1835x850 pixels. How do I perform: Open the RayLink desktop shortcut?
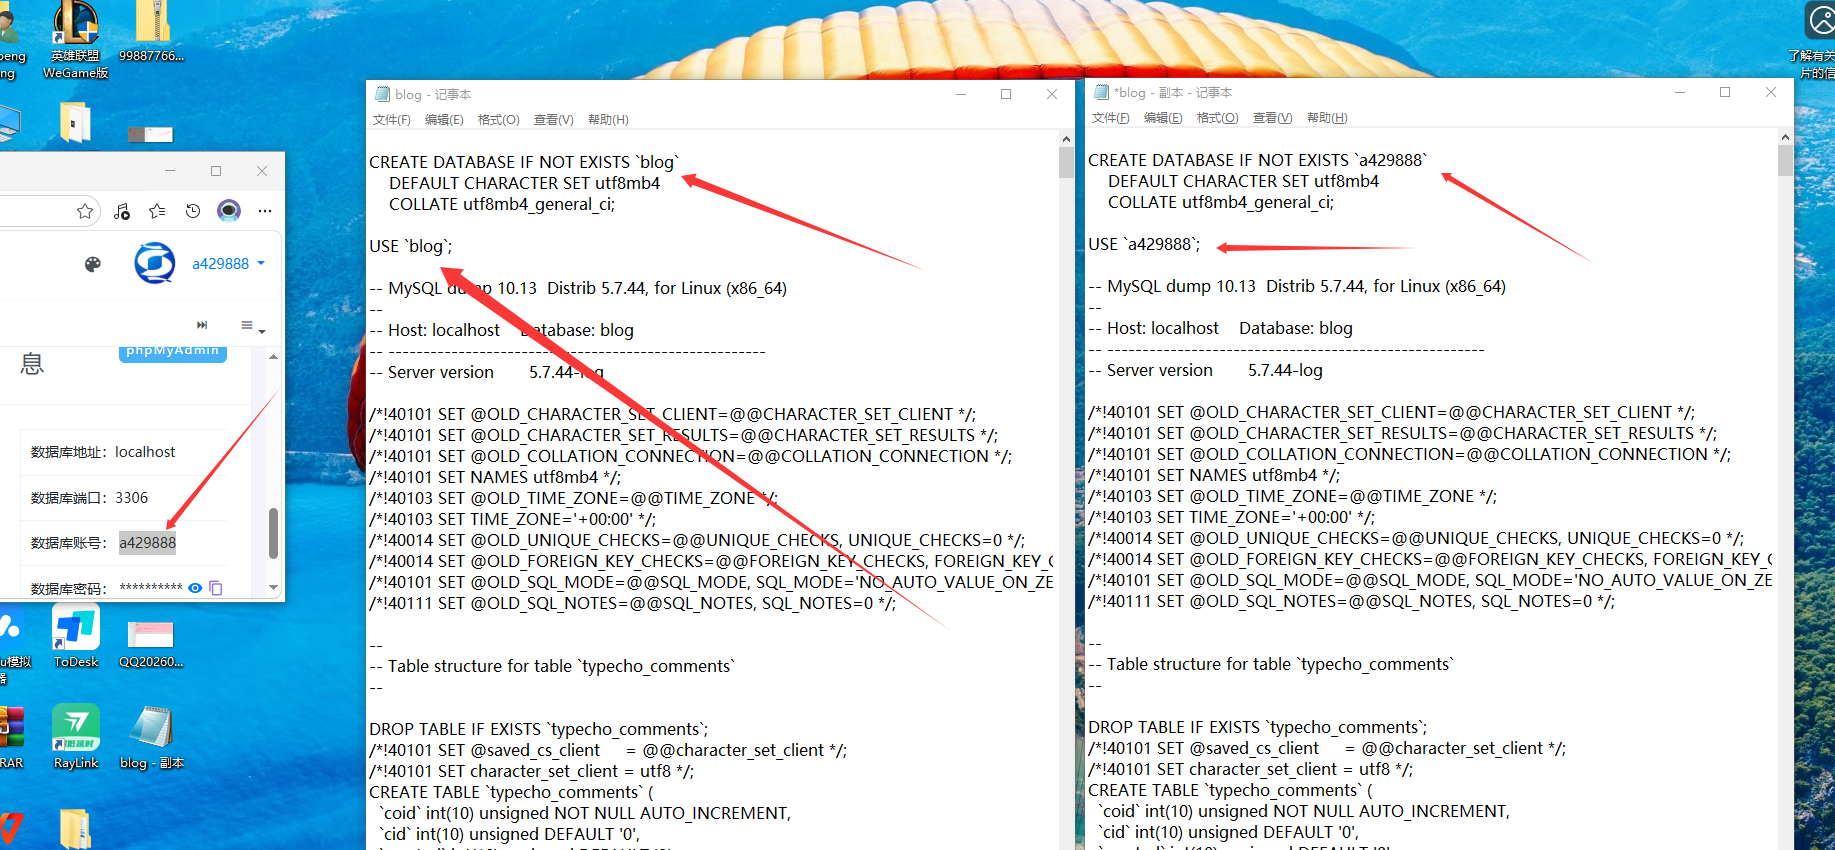pos(76,737)
